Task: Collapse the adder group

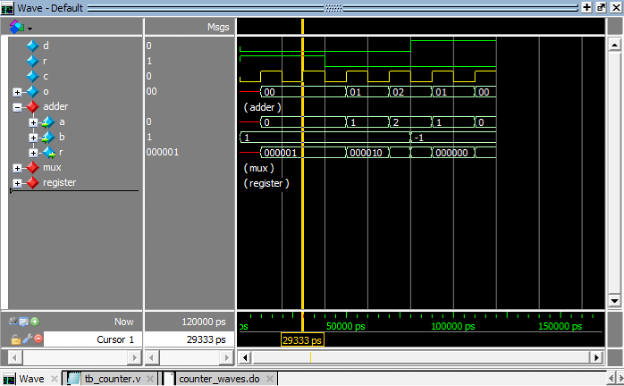Action: coord(17,107)
